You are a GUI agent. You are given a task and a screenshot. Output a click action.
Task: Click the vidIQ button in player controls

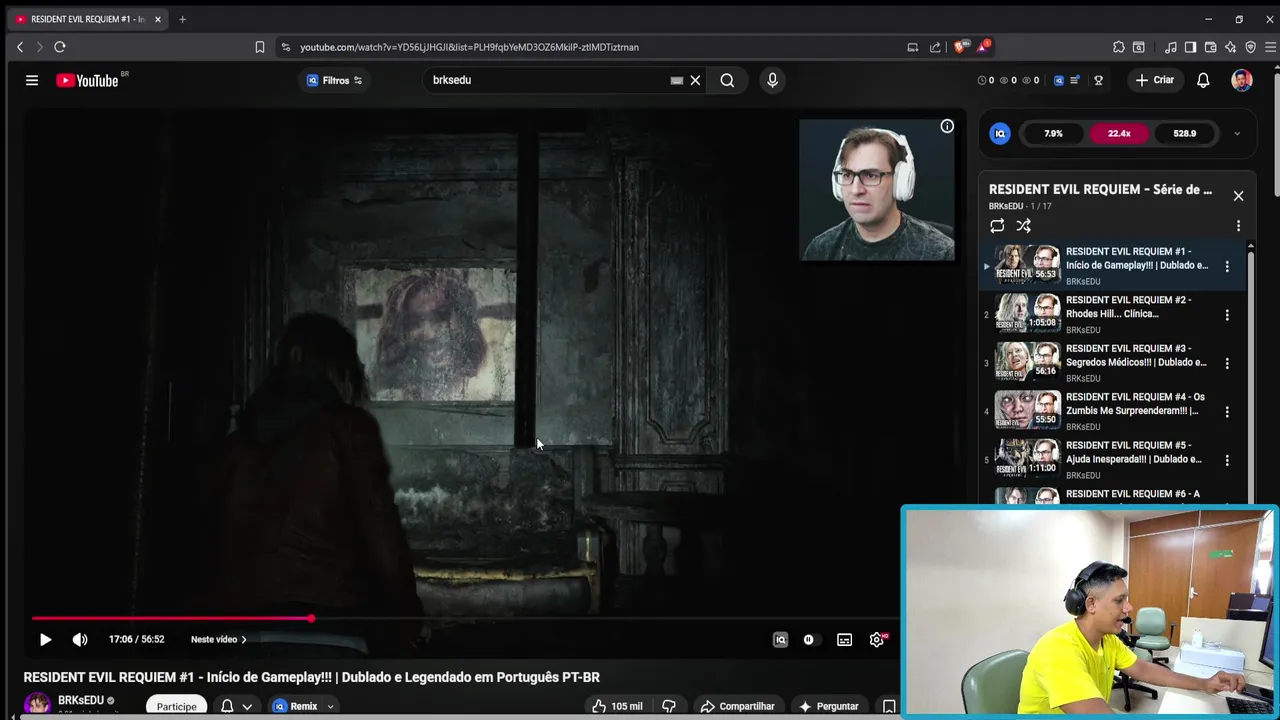pos(780,640)
